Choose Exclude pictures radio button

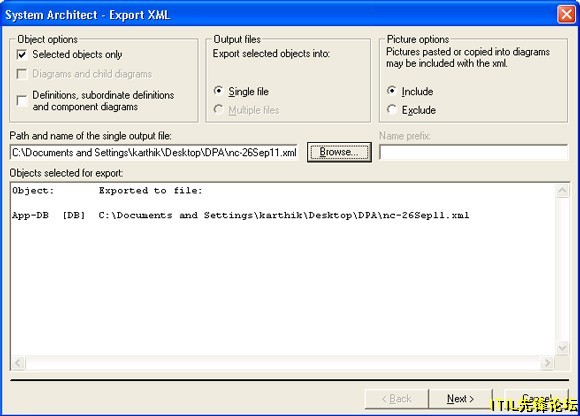[392, 109]
